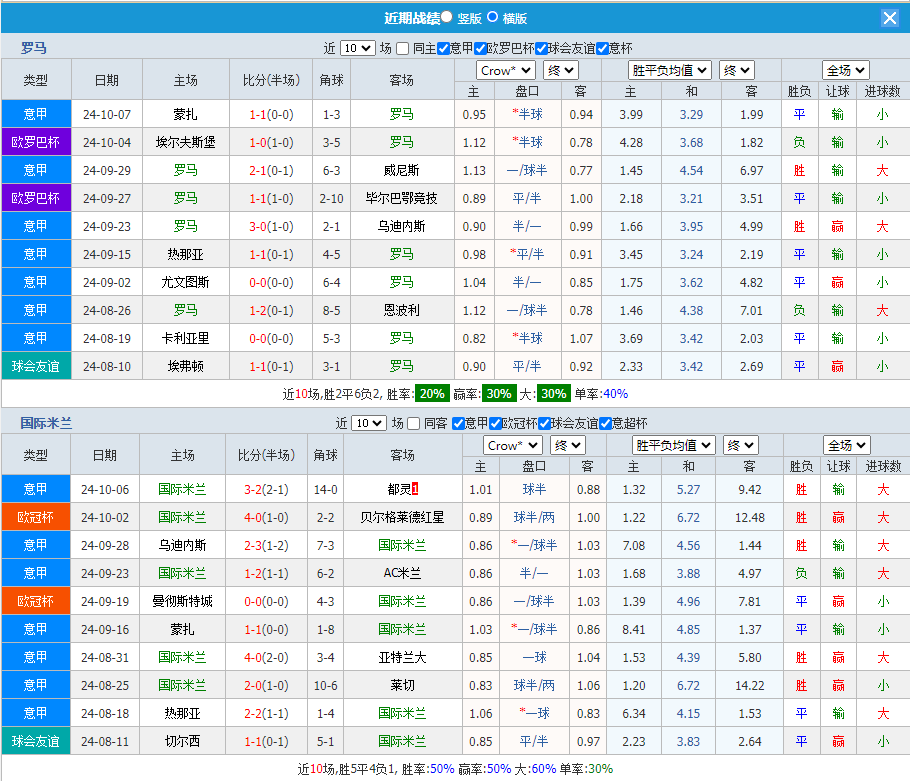Switch to the 横版 layout option
The image size is (910, 781).
pyautogui.click(x=492, y=17)
